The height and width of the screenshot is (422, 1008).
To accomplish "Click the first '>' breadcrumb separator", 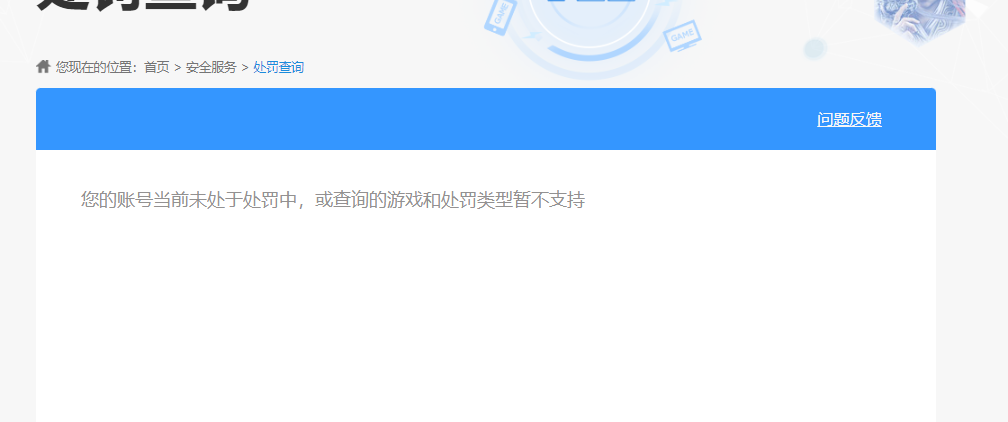I will [x=177, y=68].
